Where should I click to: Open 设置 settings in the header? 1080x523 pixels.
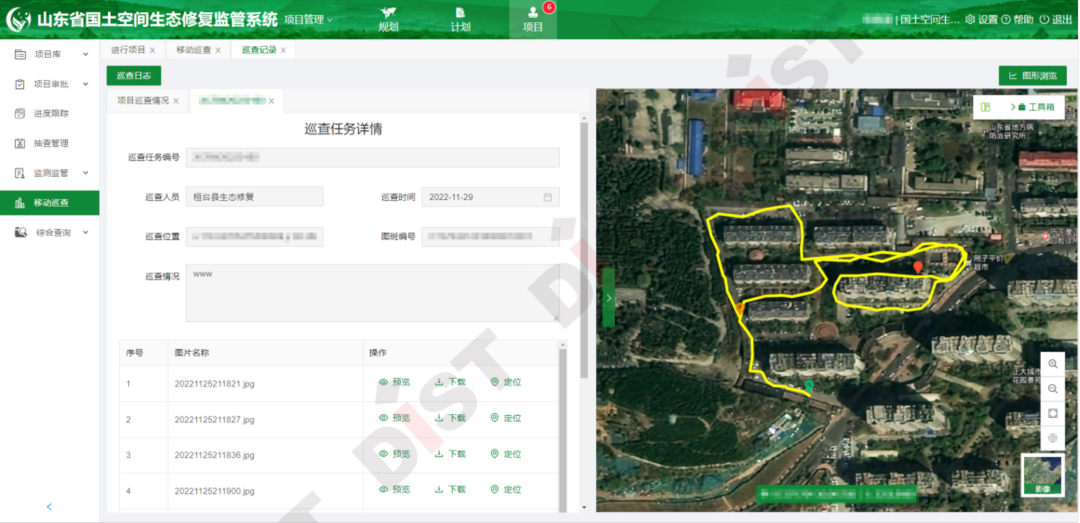(982, 20)
